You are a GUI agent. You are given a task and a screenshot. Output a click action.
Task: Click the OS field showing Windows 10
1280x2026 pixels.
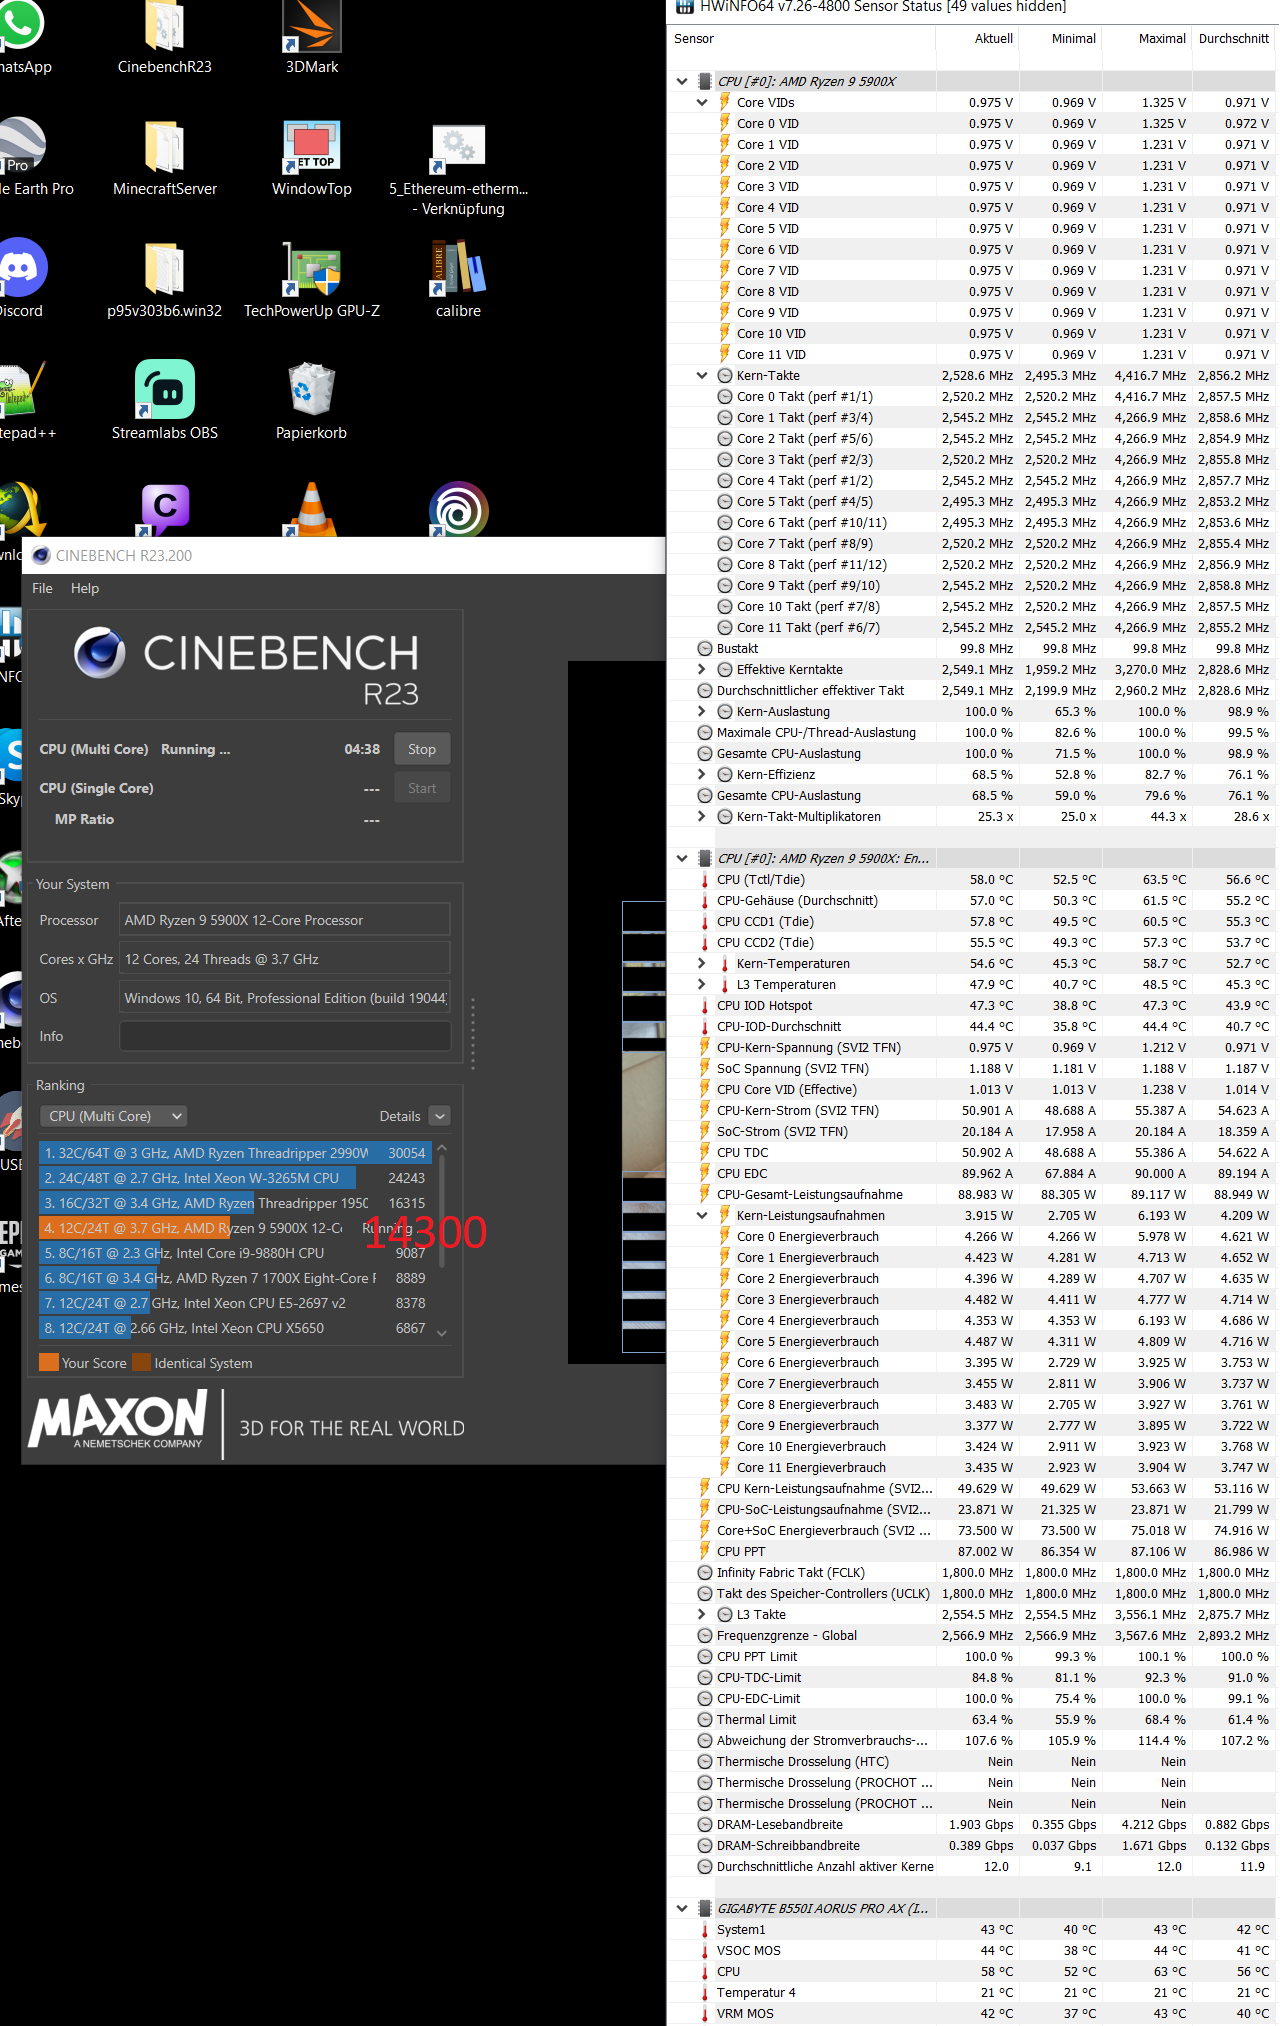tap(285, 998)
